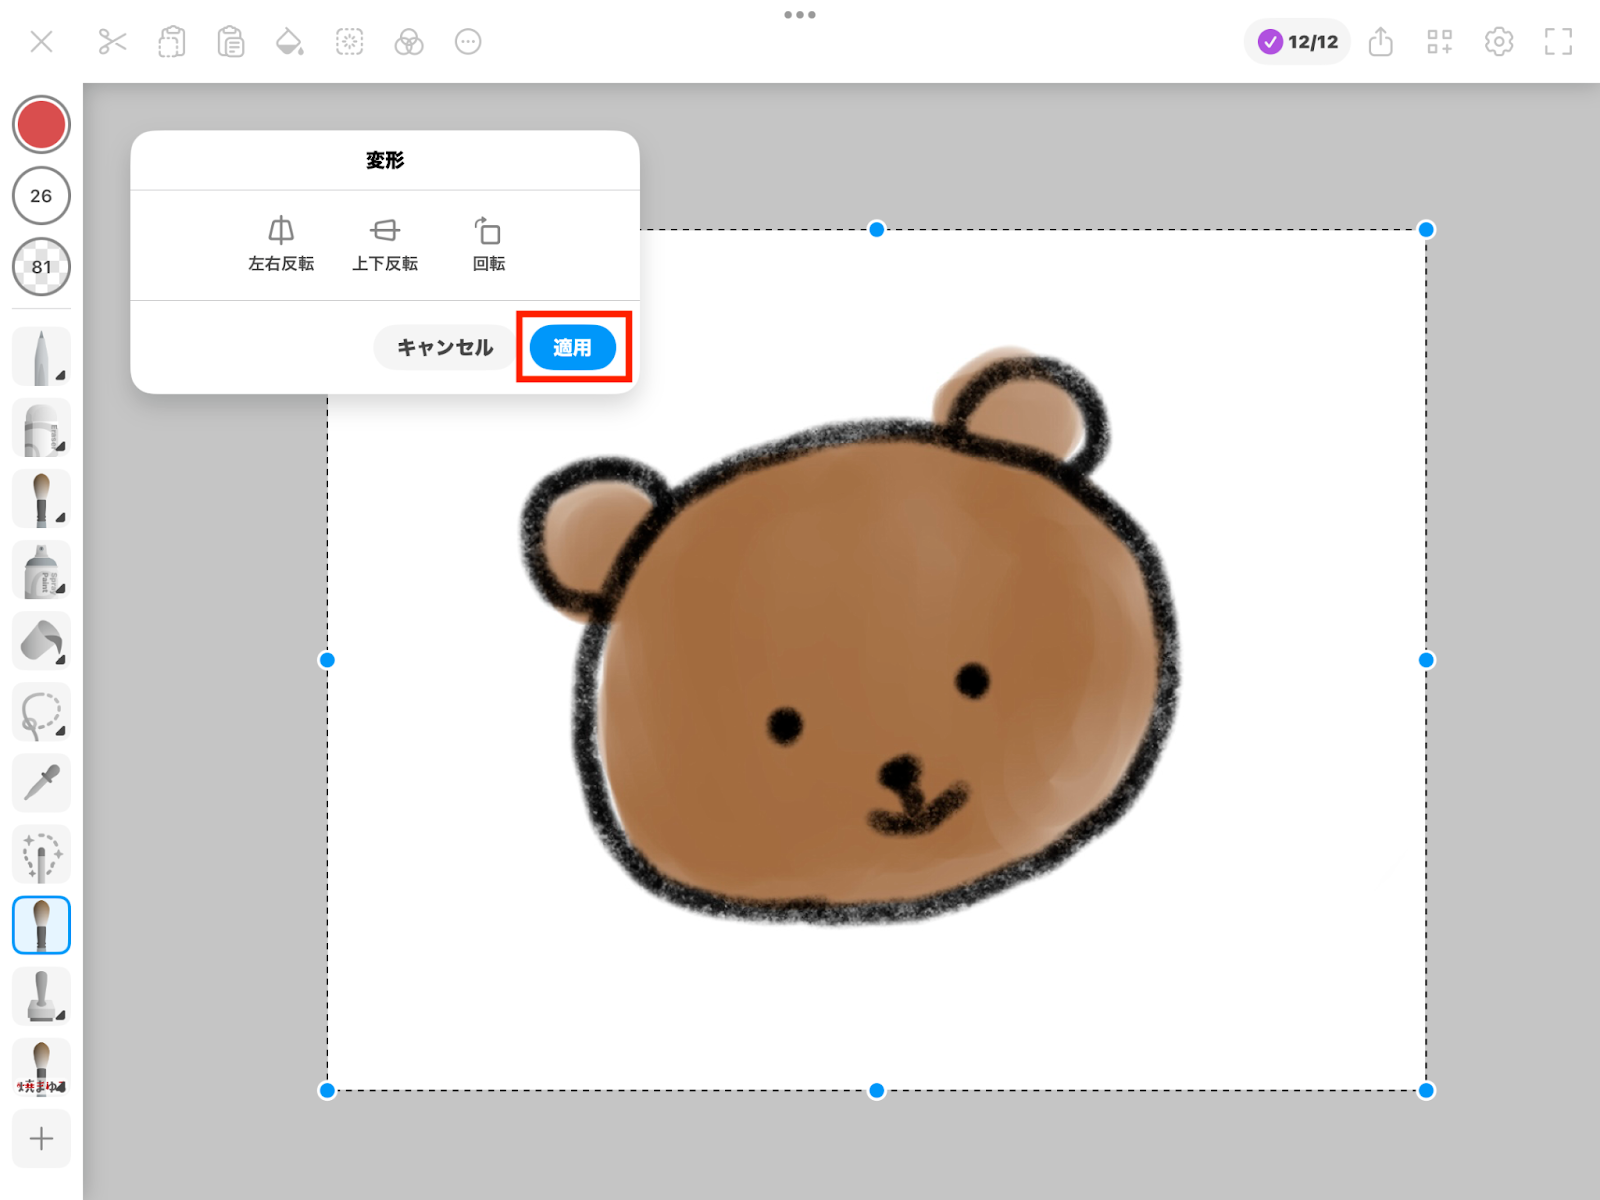Open the brush size 26 control
The height and width of the screenshot is (1200, 1600).
[x=41, y=196]
